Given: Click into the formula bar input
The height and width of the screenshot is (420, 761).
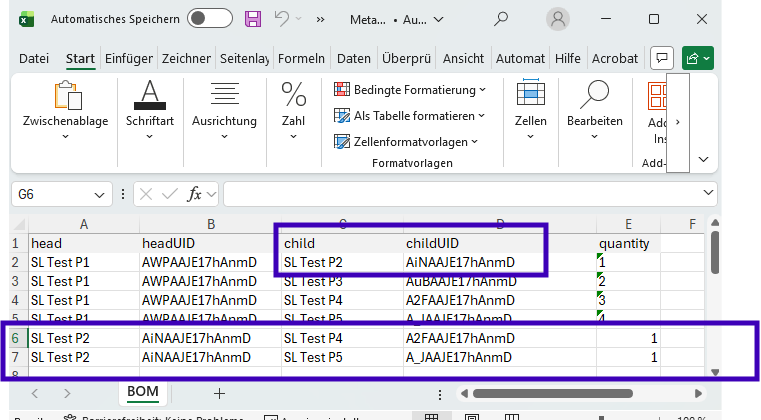Looking at the screenshot, I should pos(461,194).
